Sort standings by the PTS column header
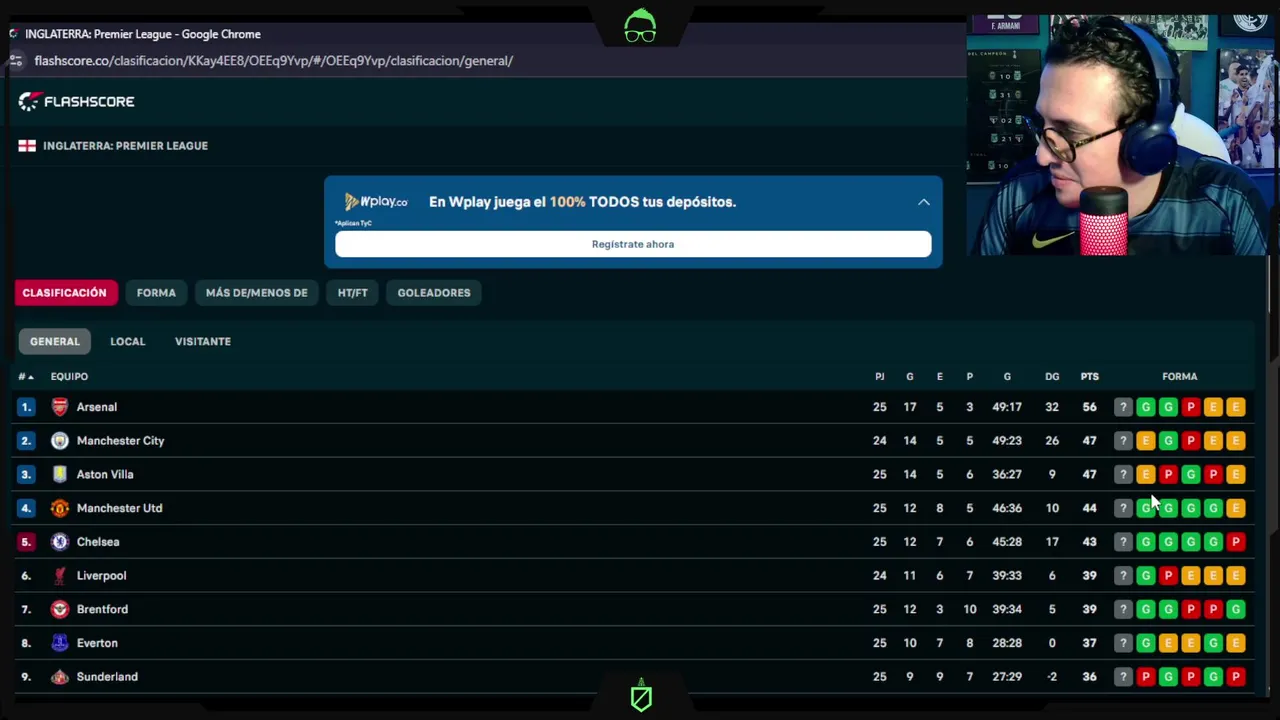The width and height of the screenshot is (1280, 720). tap(1089, 377)
